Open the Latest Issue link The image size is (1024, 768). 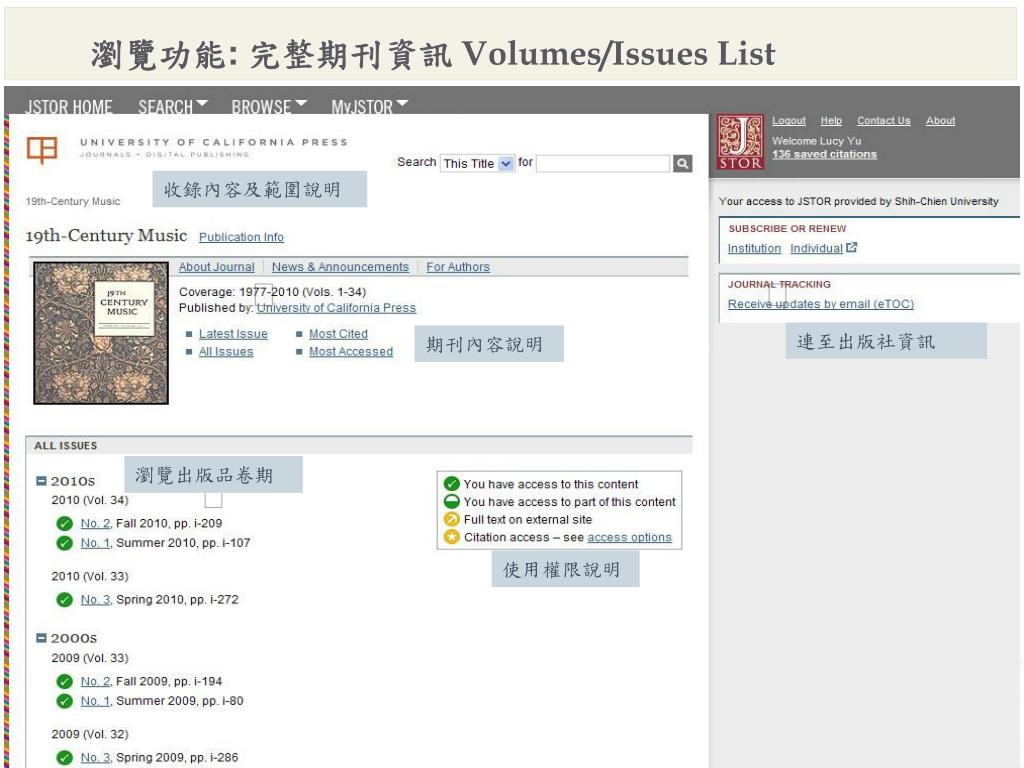[233, 334]
